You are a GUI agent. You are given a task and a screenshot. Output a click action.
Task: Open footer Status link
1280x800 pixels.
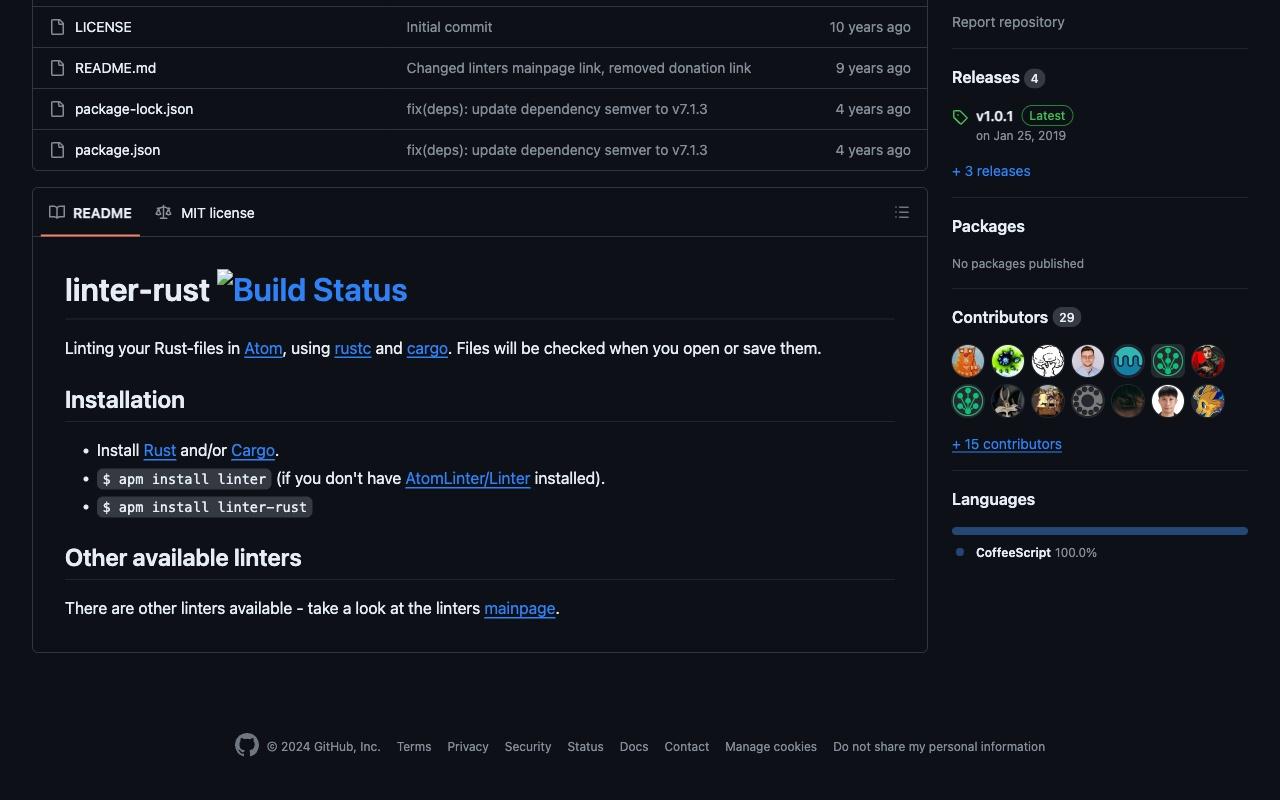(x=585, y=747)
